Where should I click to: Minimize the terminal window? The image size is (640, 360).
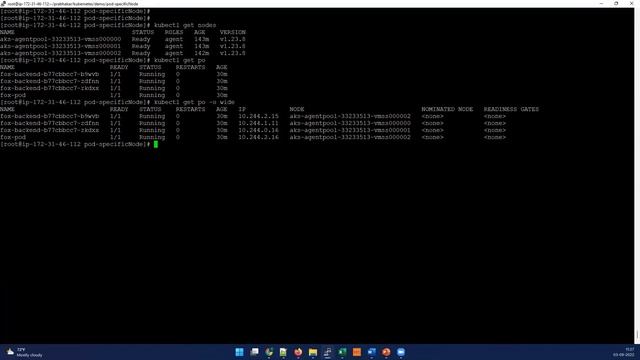point(601,4)
